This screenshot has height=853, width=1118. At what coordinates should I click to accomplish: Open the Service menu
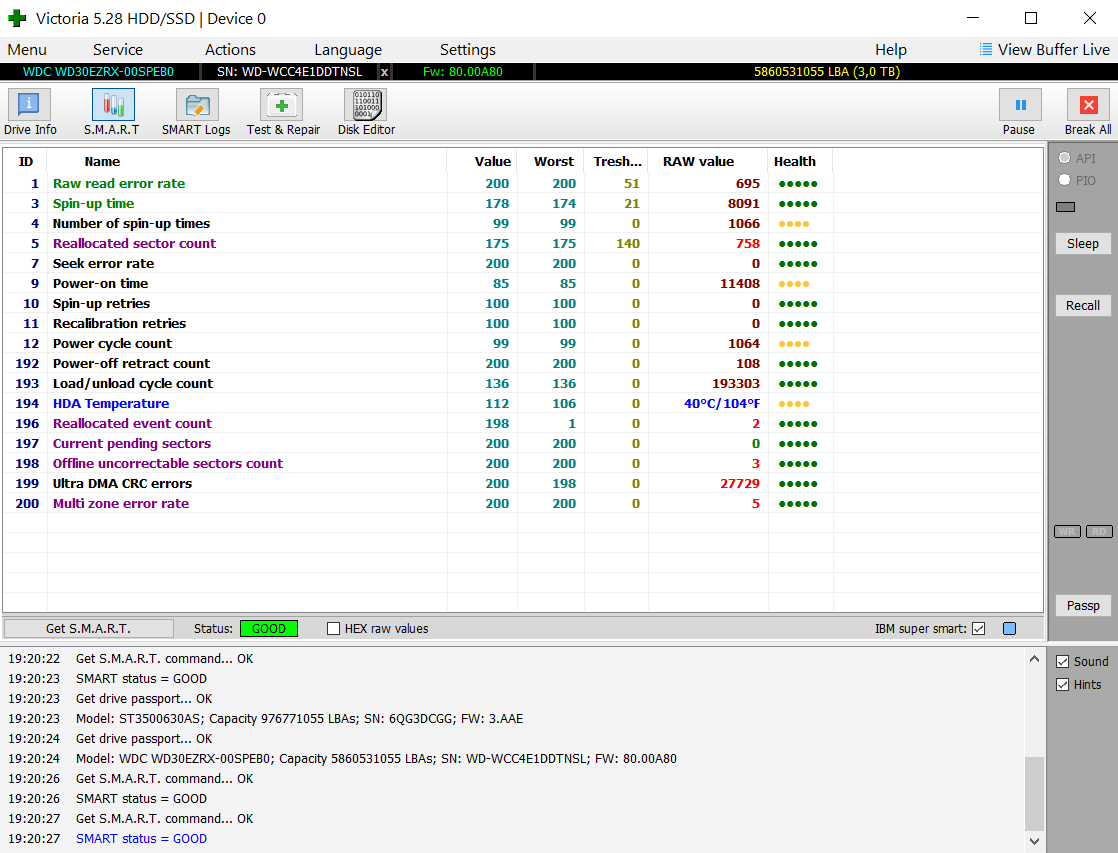point(118,49)
